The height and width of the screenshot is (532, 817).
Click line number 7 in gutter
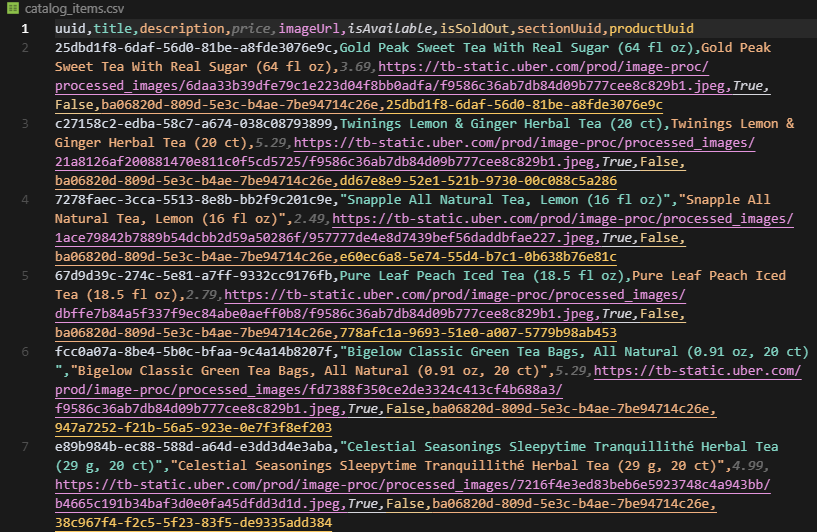(25, 447)
